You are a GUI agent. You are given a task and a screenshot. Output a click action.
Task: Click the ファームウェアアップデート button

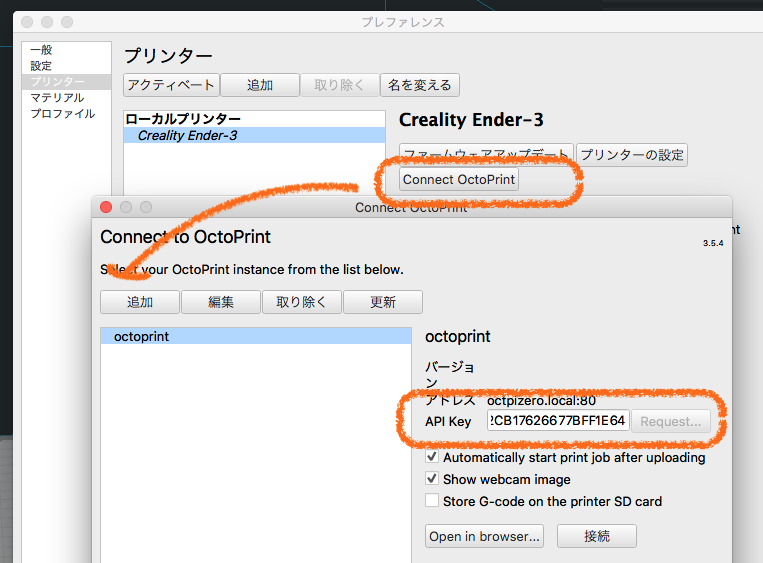[x=486, y=155]
